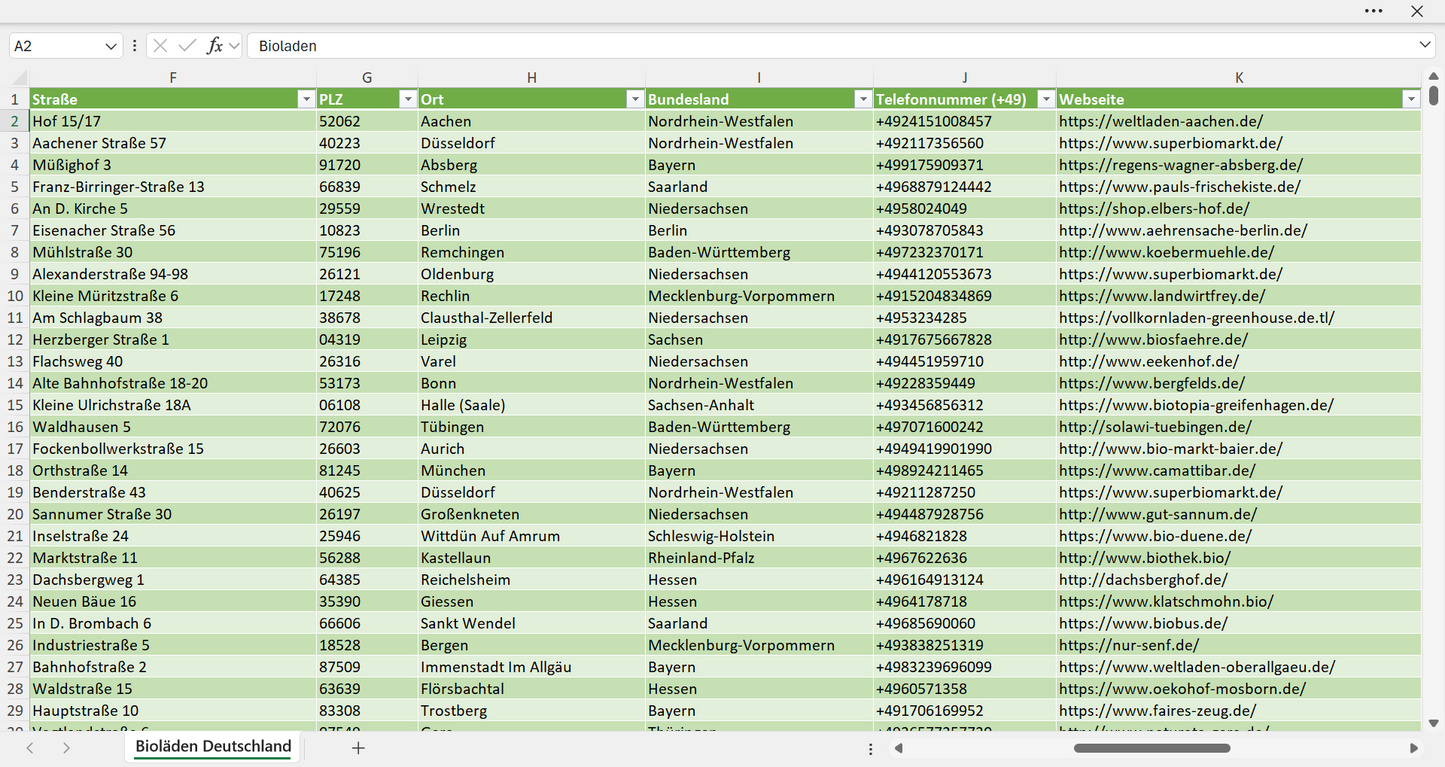Add a new sheet with the plus icon
1445x767 pixels.
click(x=358, y=748)
